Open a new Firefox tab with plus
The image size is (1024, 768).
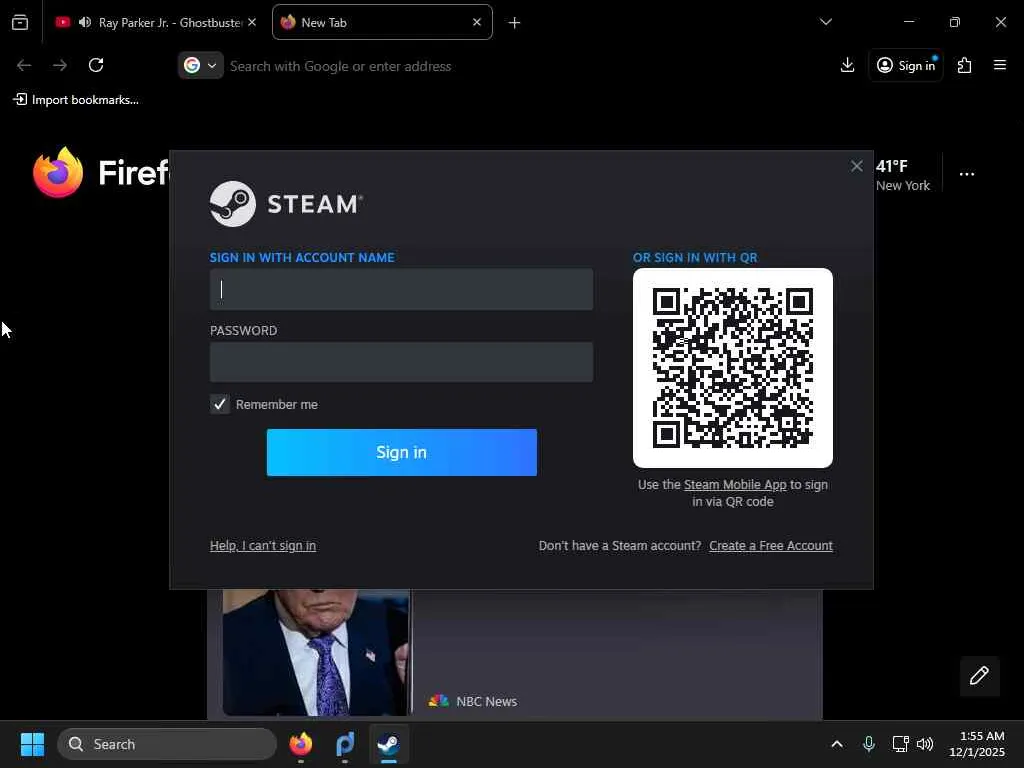(x=515, y=23)
